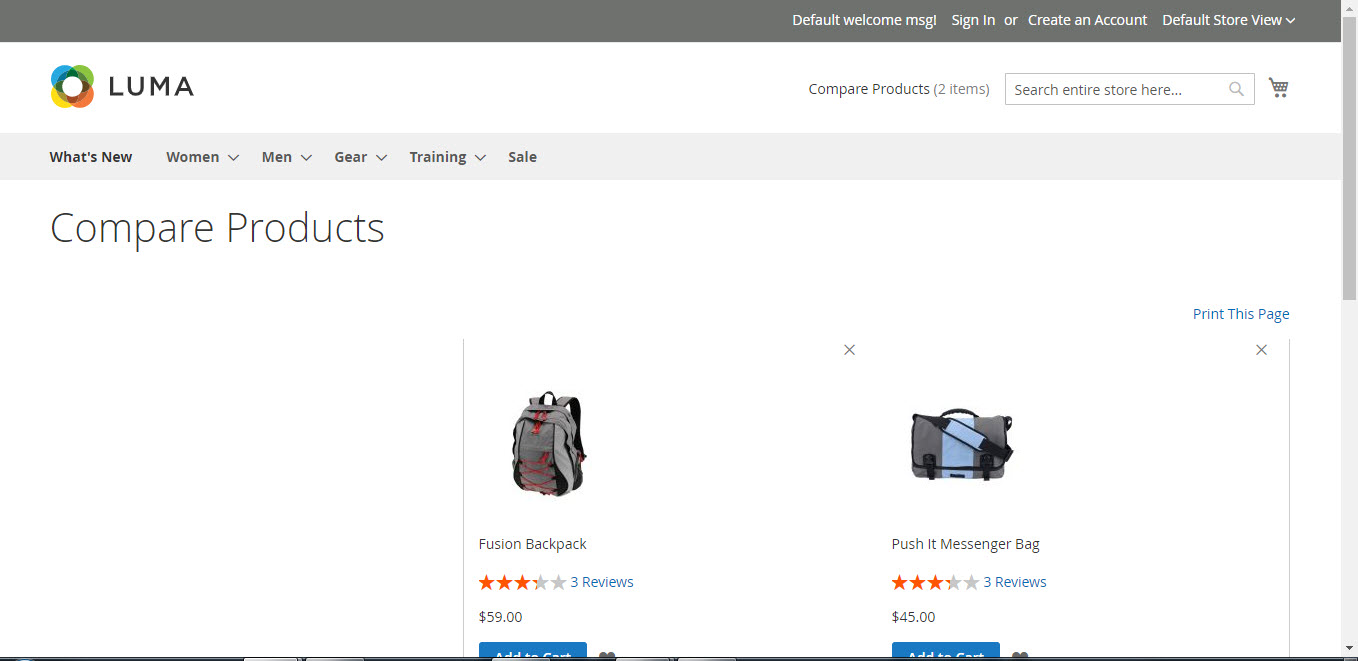This screenshot has height=661, width=1358.
Task: Expand the Women navigation dropdown
Action: pyautogui.click(x=193, y=156)
